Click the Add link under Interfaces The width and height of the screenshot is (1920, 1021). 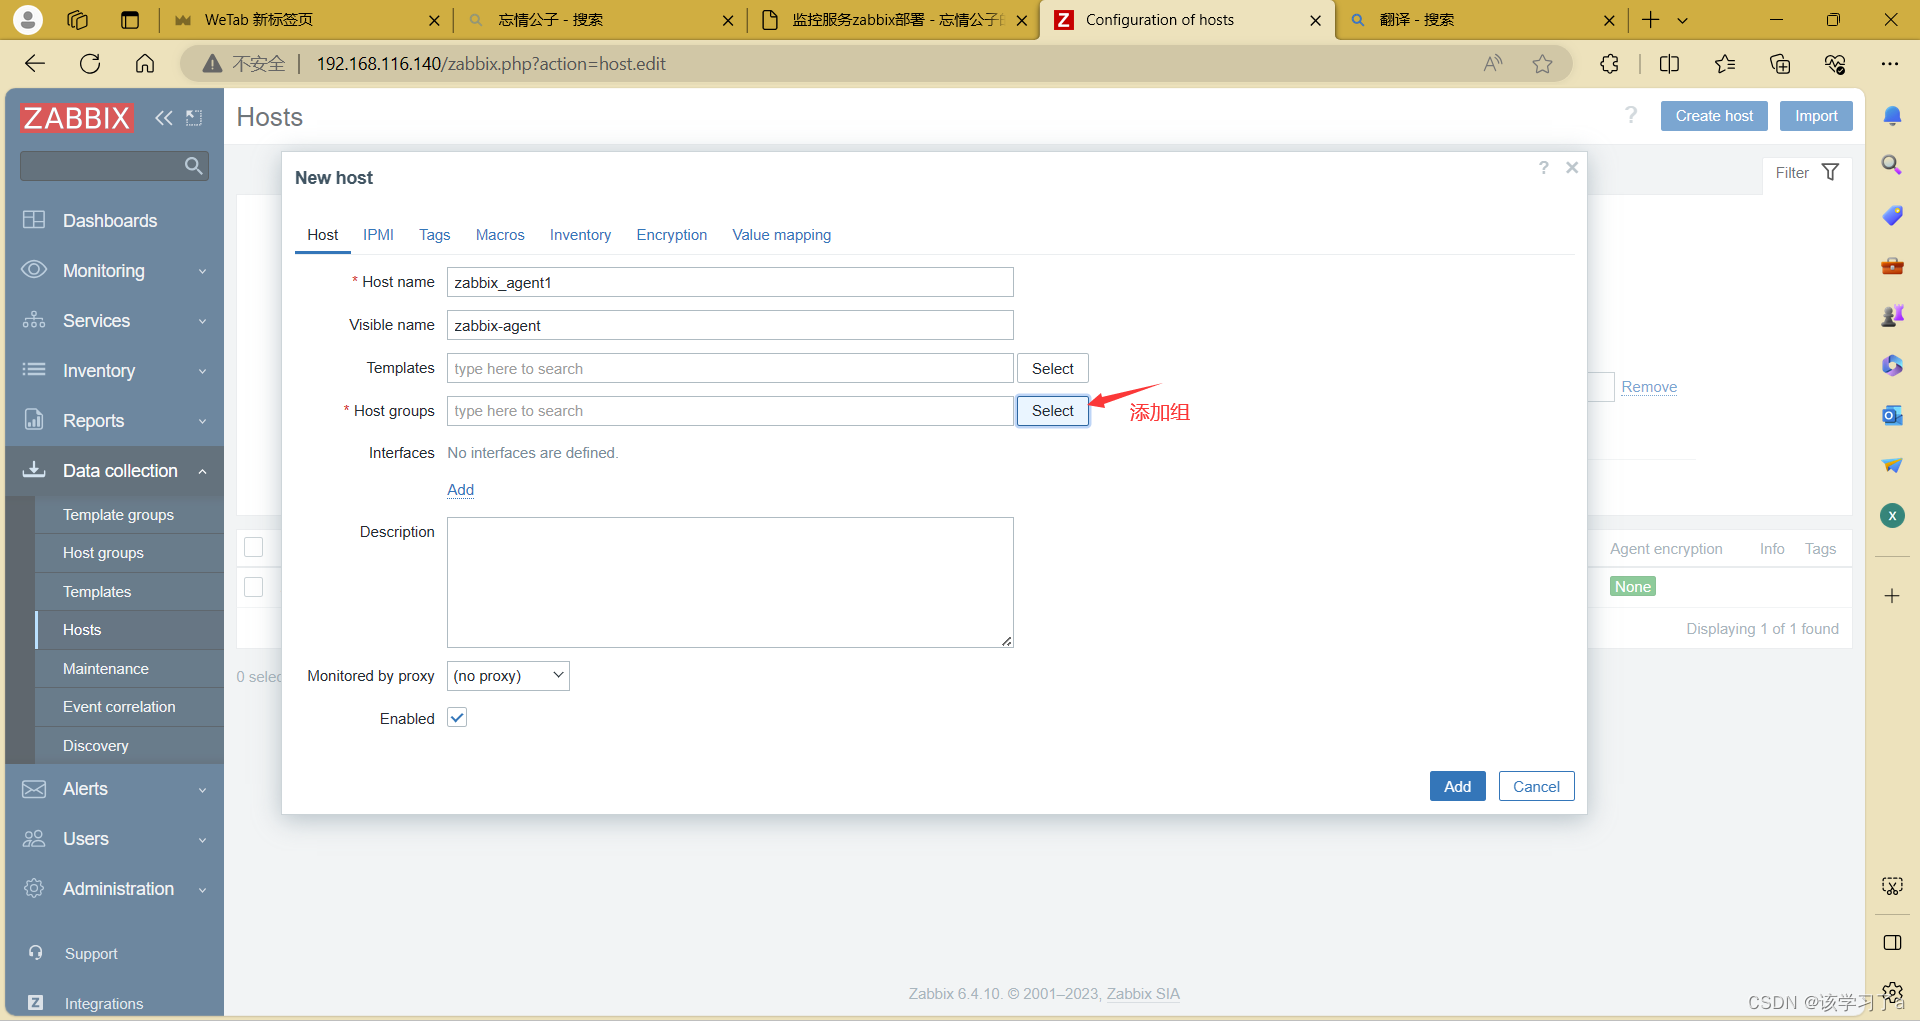[460, 489]
